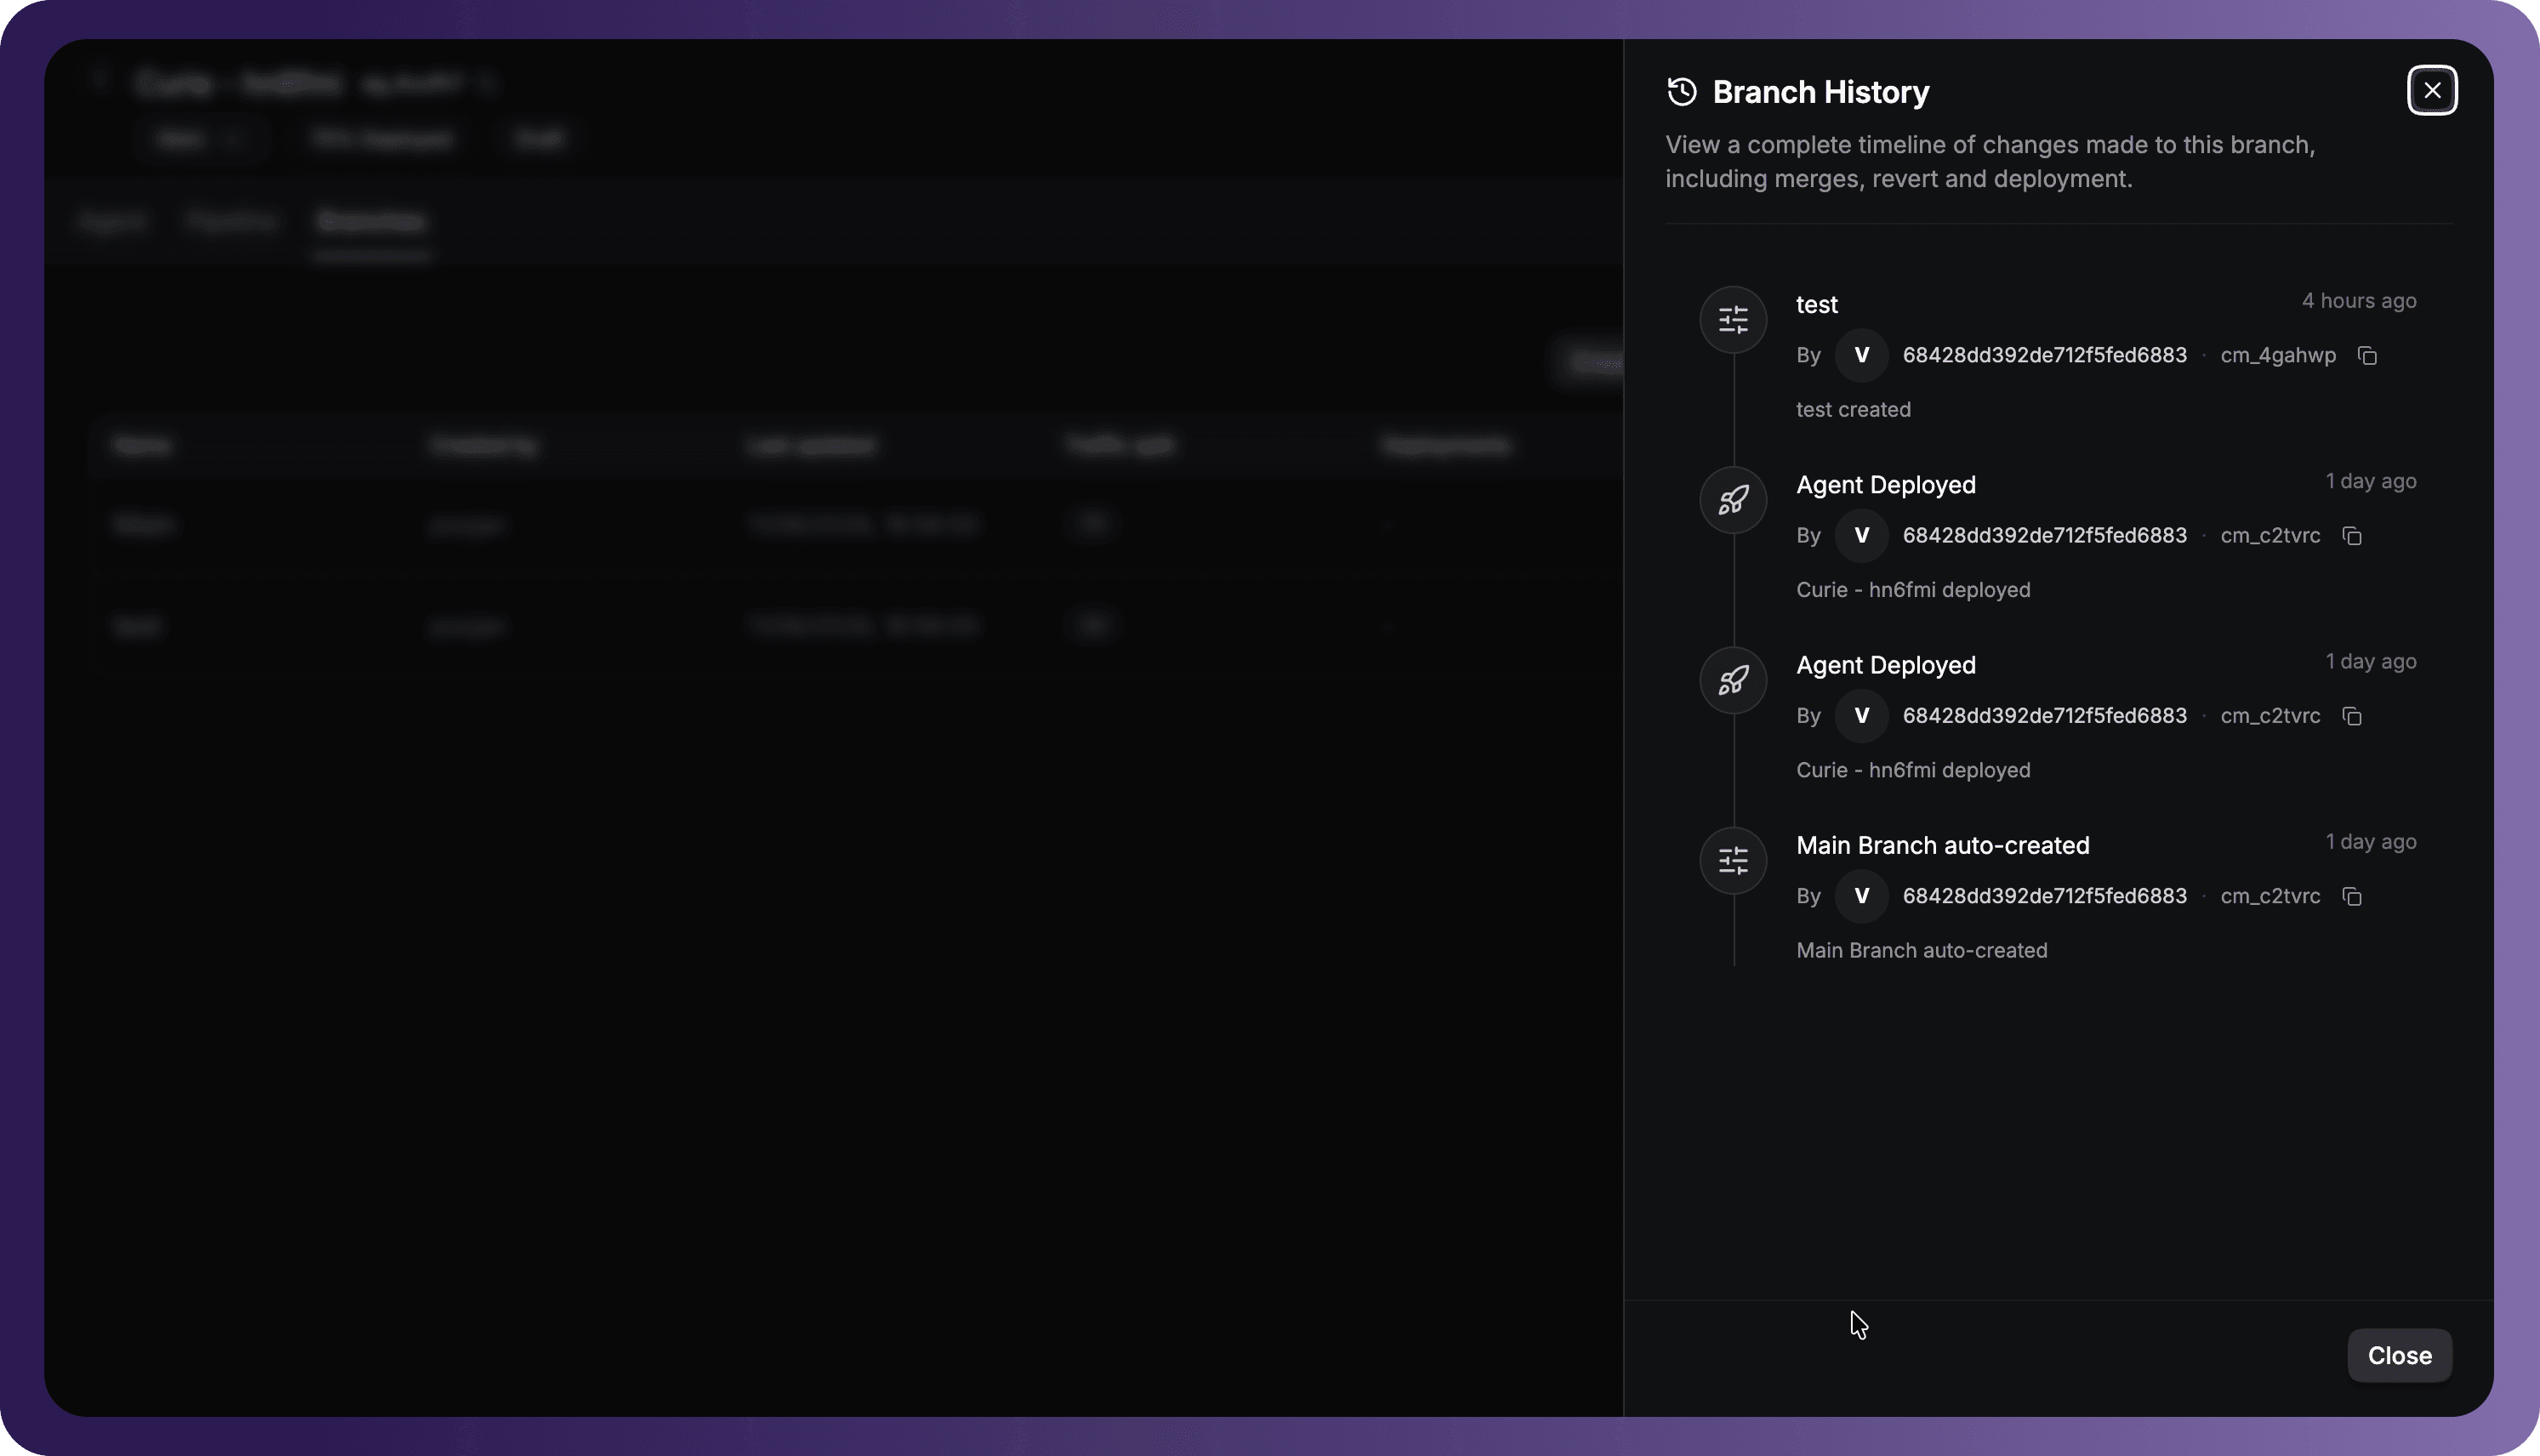Click the sliders icon beside the test entry

click(1733, 320)
